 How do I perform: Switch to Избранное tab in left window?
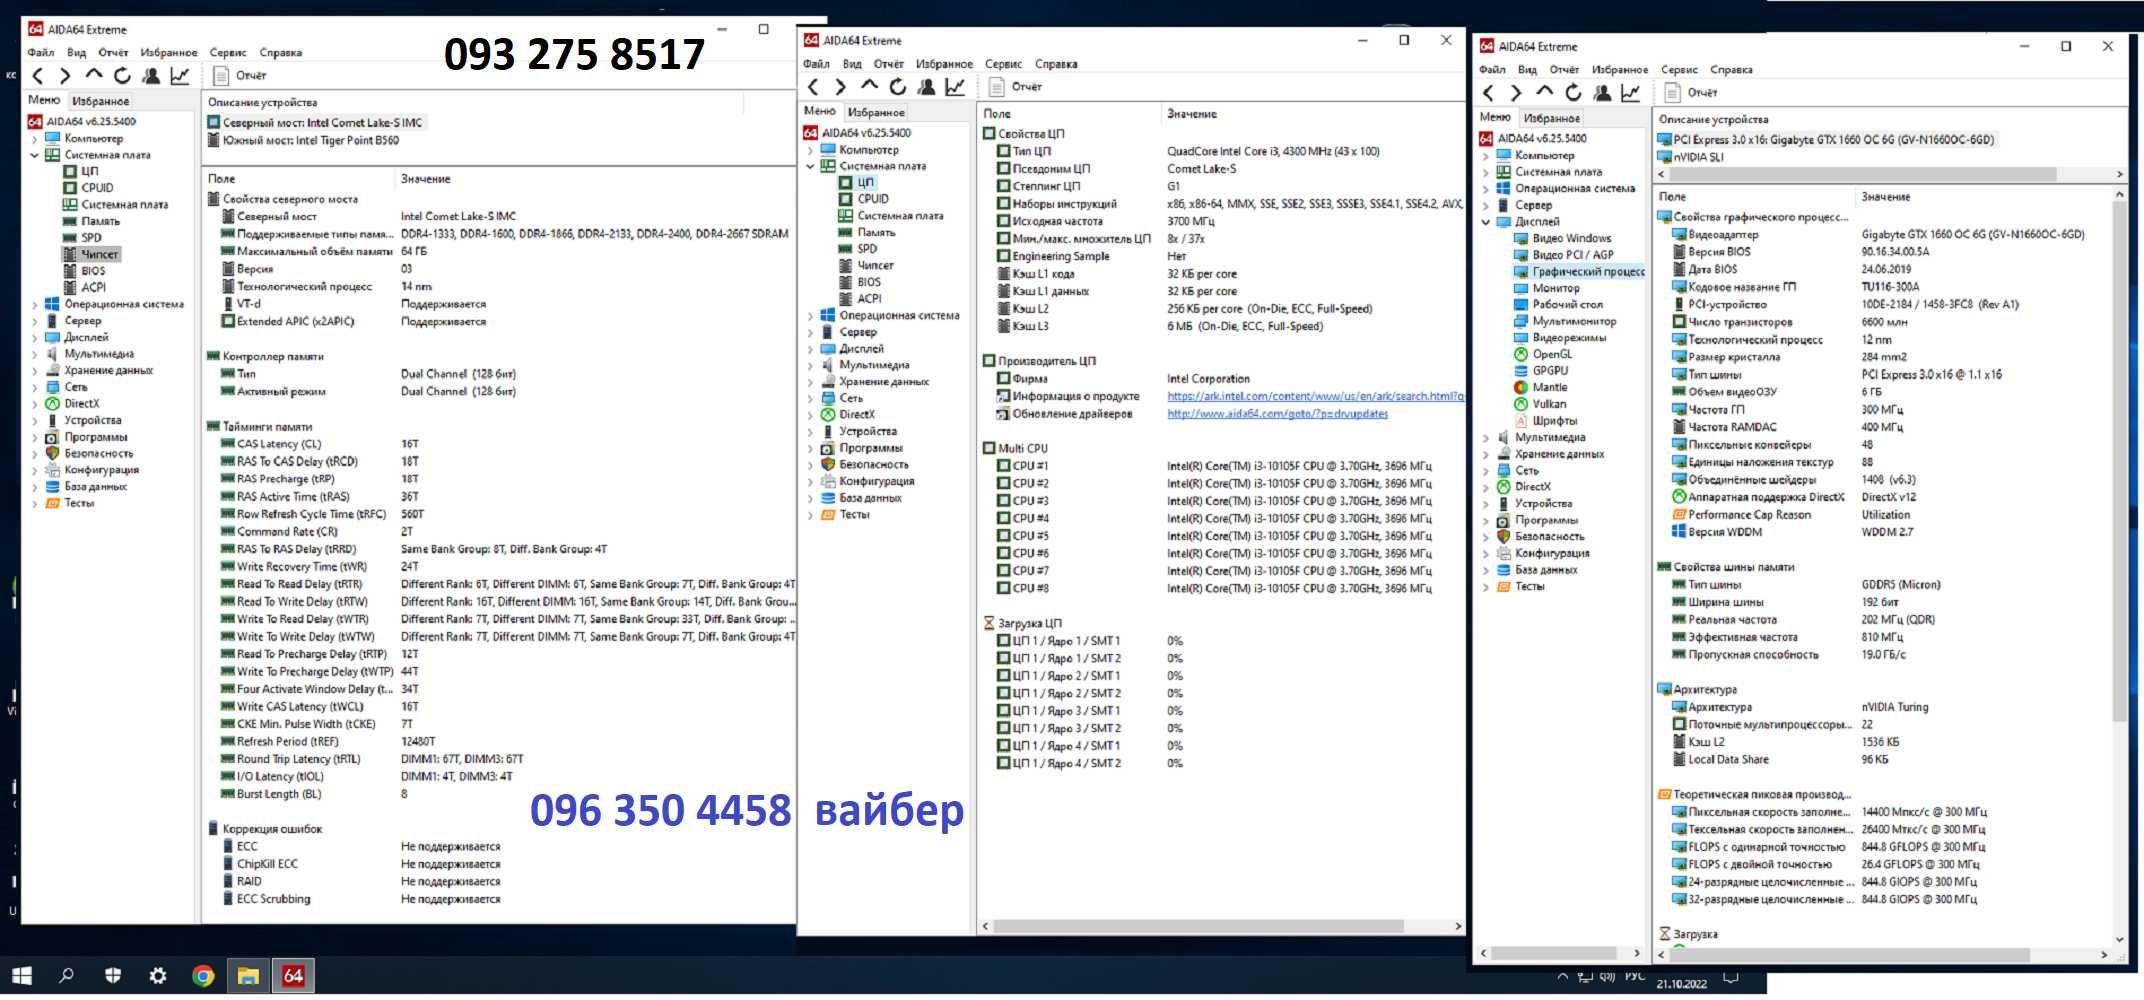pos(100,101)
